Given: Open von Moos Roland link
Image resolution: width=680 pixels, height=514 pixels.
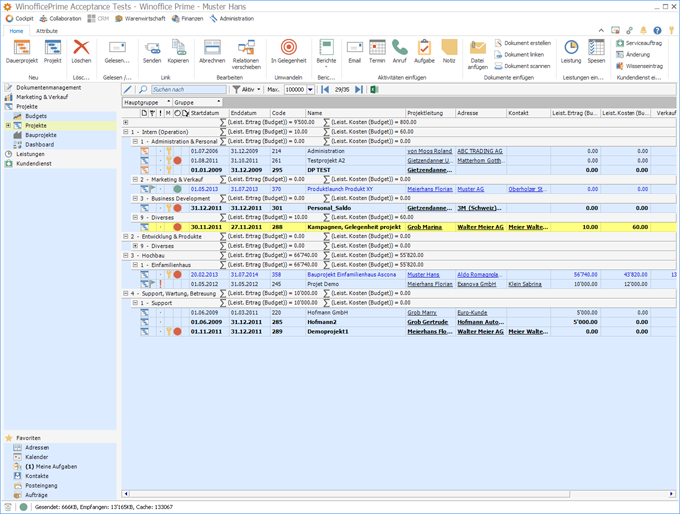Looking at the screenshot, I should 429,151.
